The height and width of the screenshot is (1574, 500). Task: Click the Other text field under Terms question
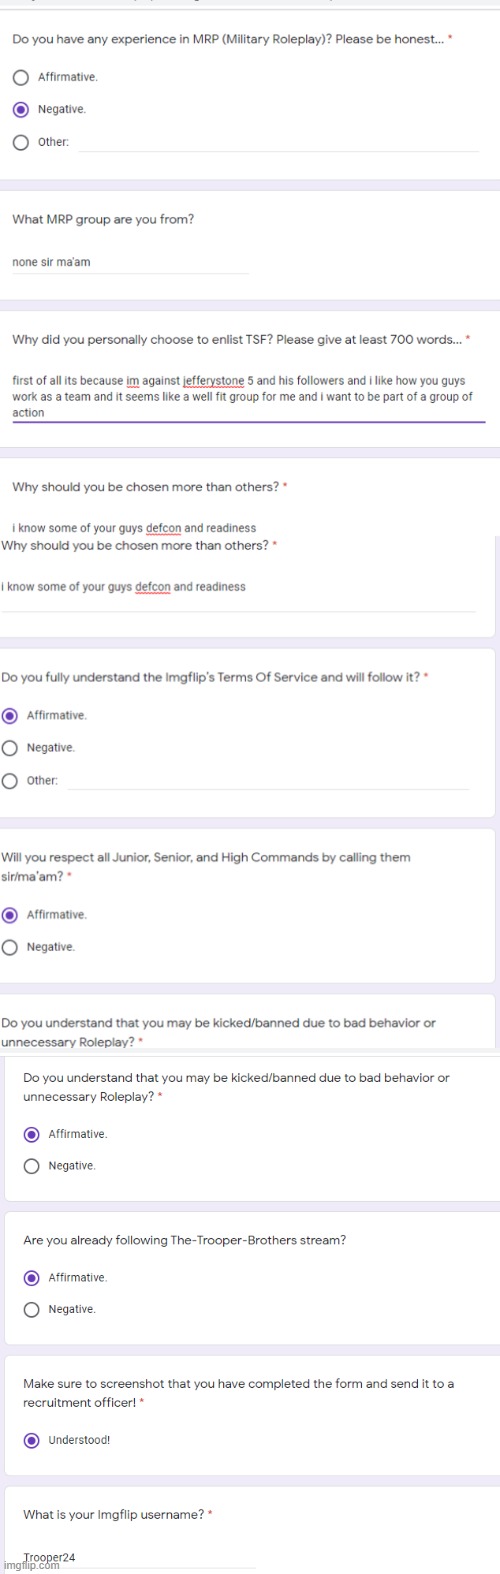[x=269, y=781]
